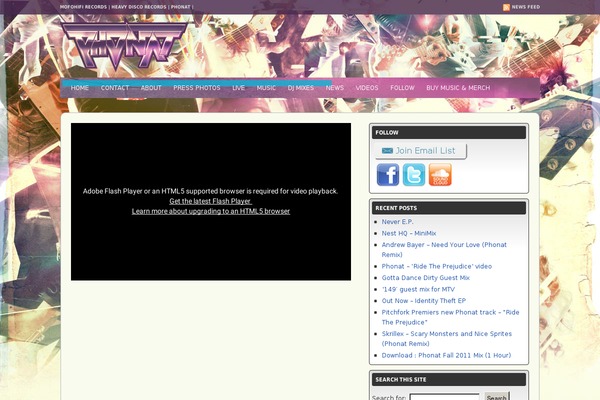This screenshot has height=400, width=600.
Task: Open the Nest HQ – MiniMix post
Action: (x=409, y=233)
